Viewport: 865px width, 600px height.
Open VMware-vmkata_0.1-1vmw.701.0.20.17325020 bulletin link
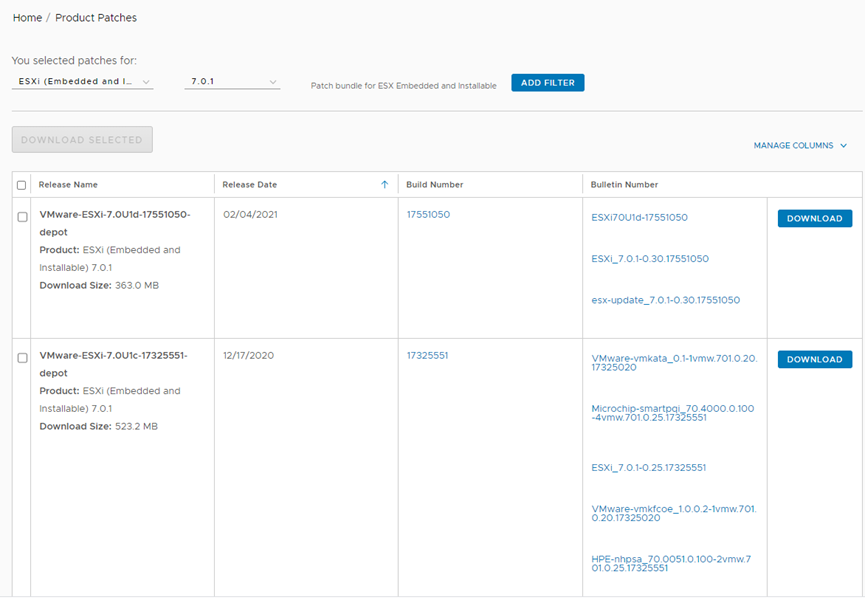tap(674, 363)
